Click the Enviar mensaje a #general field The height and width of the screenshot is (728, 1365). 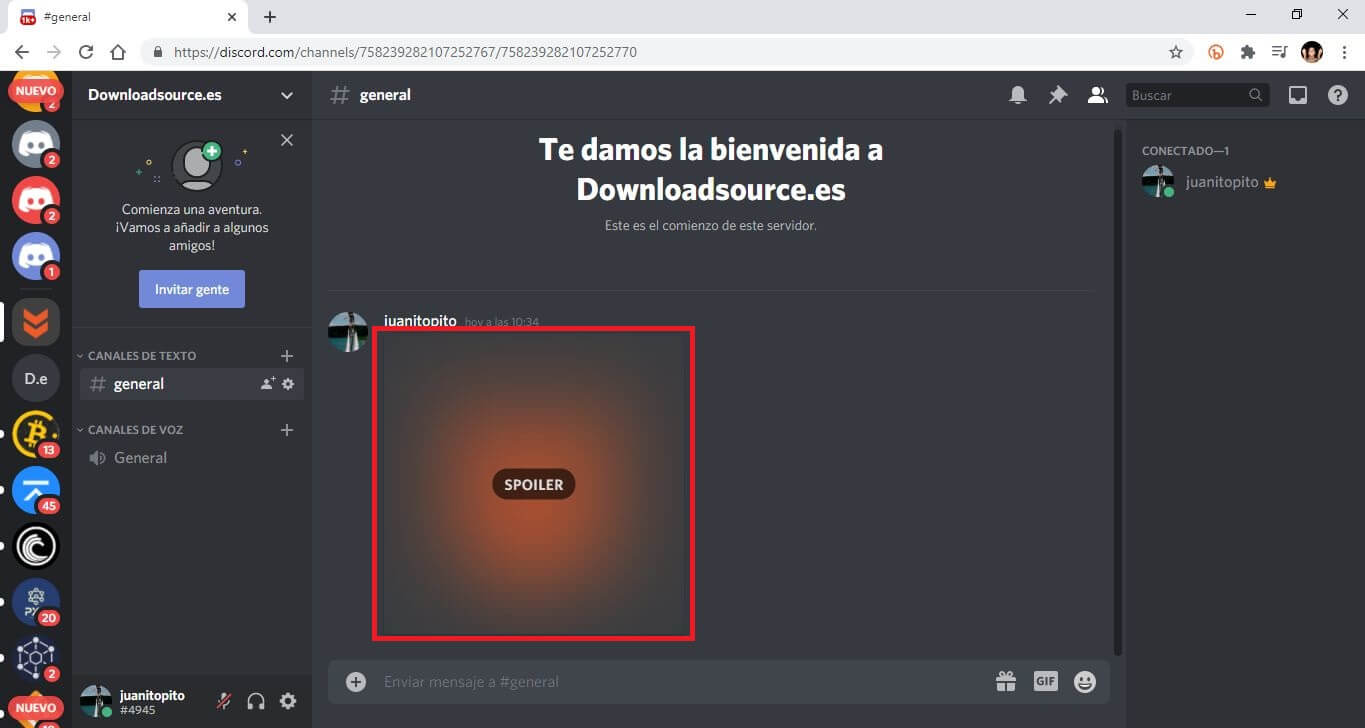click(x=680, y=681)
